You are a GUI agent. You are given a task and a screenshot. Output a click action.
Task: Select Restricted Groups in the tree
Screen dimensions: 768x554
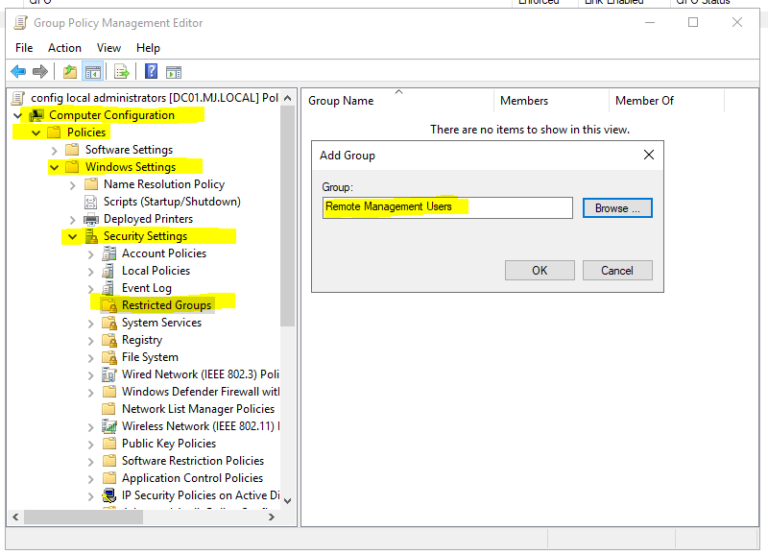pos(166,305)
